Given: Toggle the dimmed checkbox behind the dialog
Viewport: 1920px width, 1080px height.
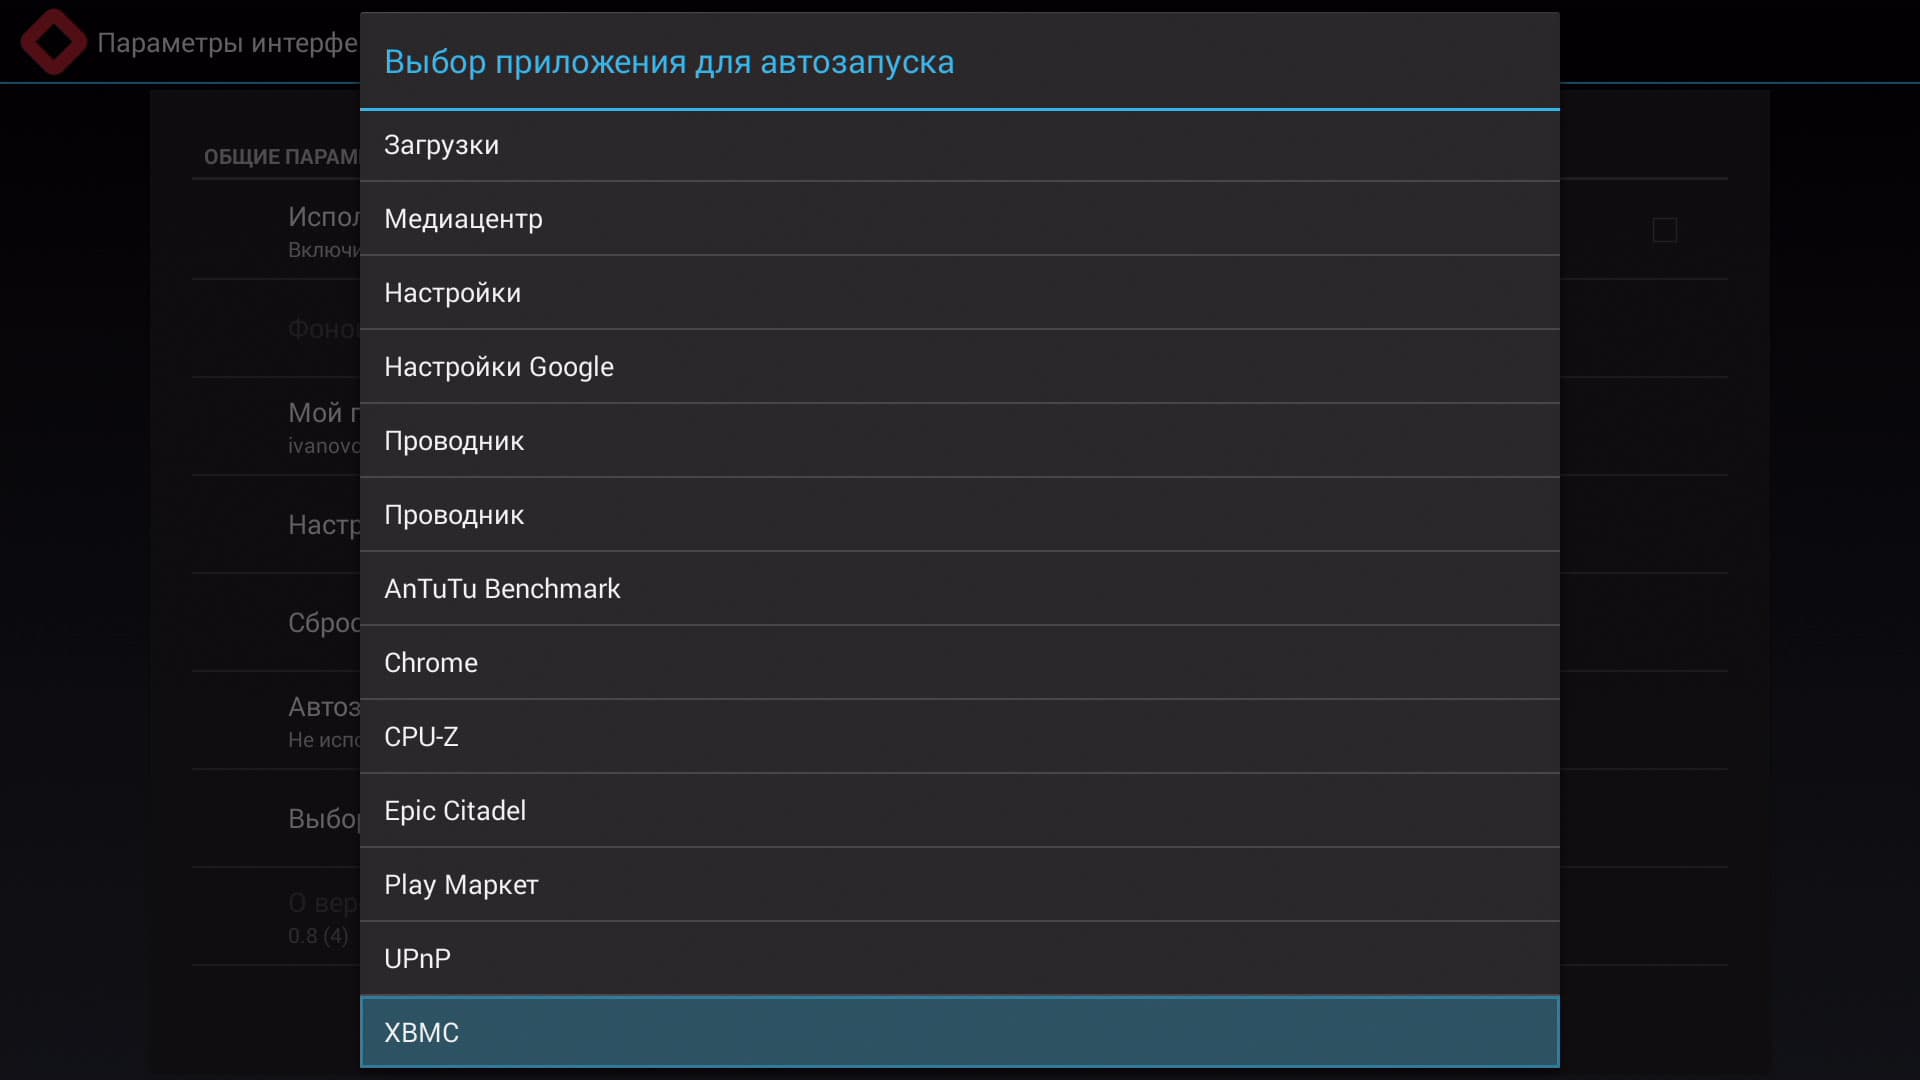Looking at the screenshot, I should pos(1664,230).
